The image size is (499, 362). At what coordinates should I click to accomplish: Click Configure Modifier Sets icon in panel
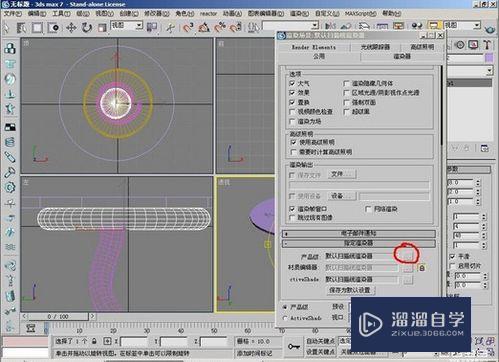pyautogui.click(x=484, y=148)
